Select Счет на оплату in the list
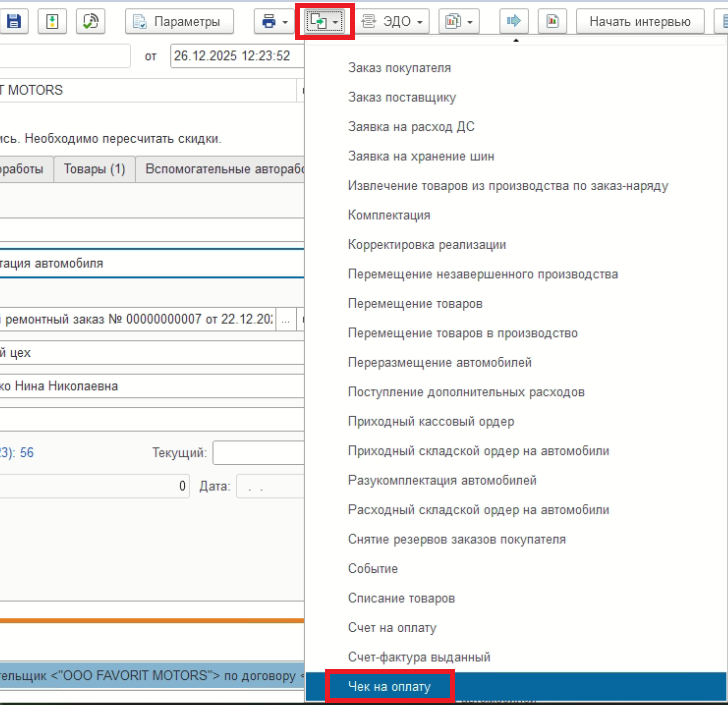This screenshot has height=705, width=728. 392,627
